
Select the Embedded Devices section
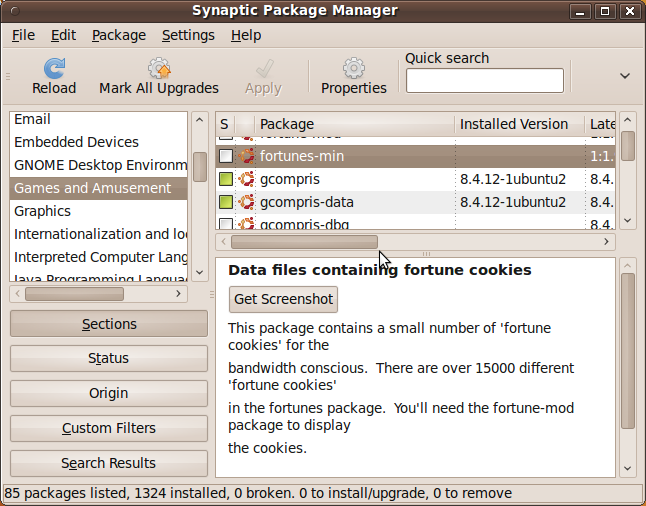click(x=98, y=142)
